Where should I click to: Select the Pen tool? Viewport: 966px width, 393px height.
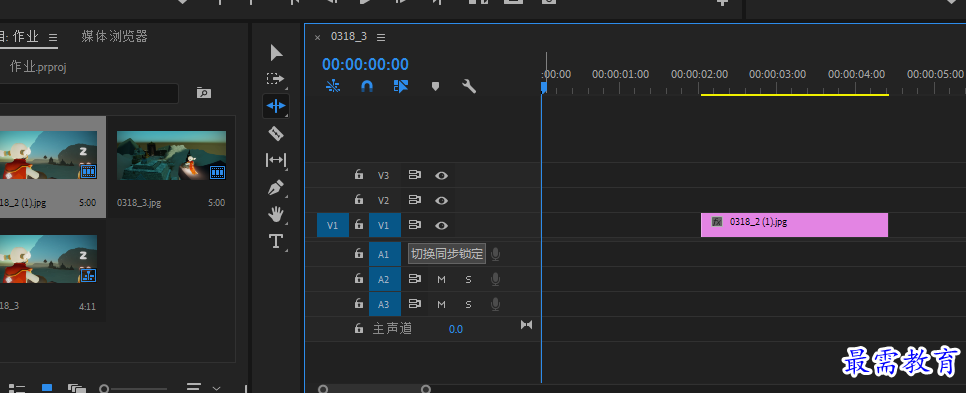coord(276,187)
